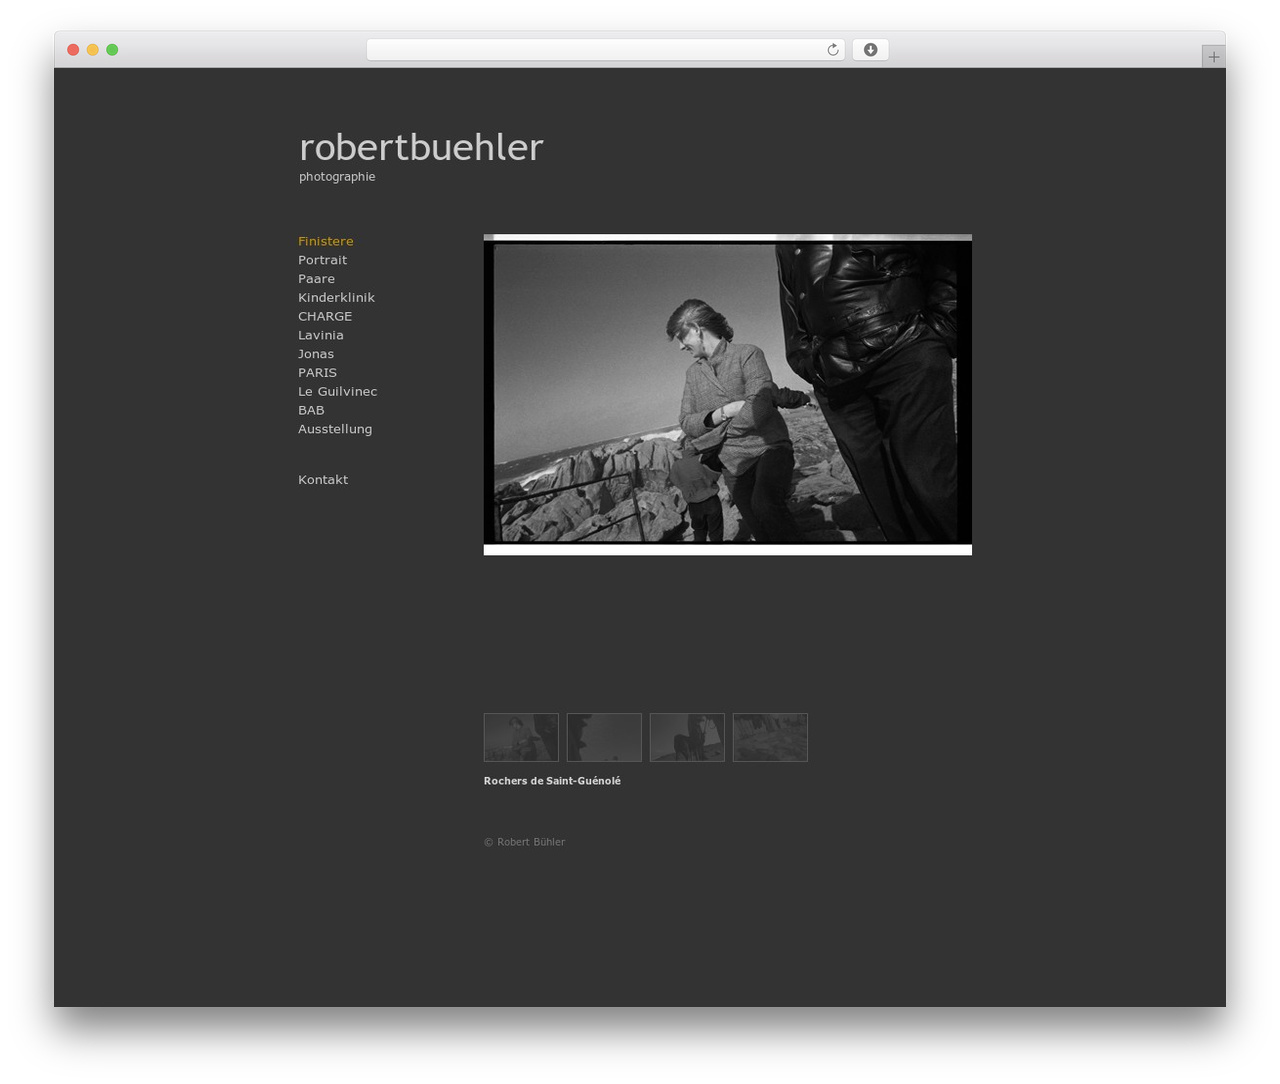
Task: Open the BAB section
Action: (311, 410)
